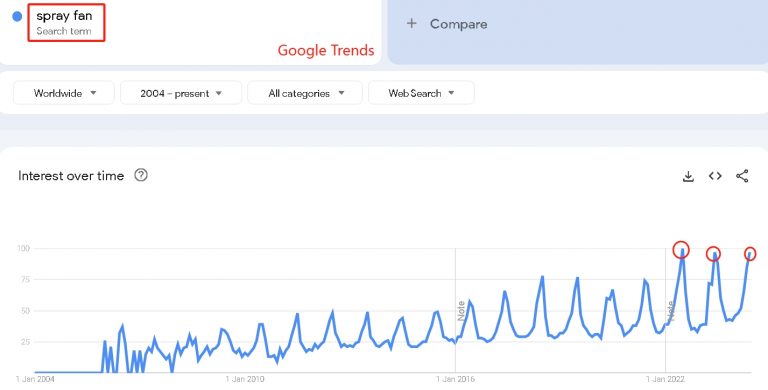The image size is (768, 390).
Task: Click the last red-circled peak on chart
Action: coord(750,254)
